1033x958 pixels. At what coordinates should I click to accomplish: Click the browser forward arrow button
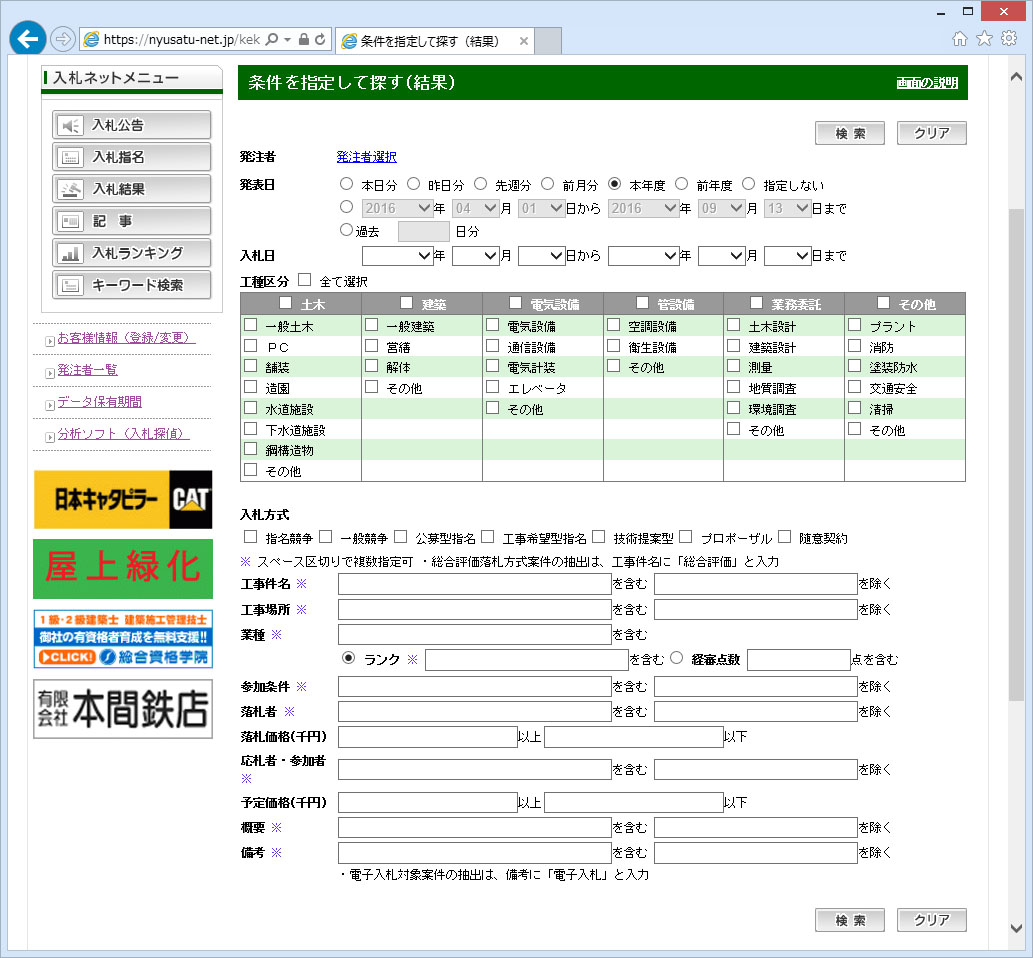pyautogui.click(x=63, y=40)
